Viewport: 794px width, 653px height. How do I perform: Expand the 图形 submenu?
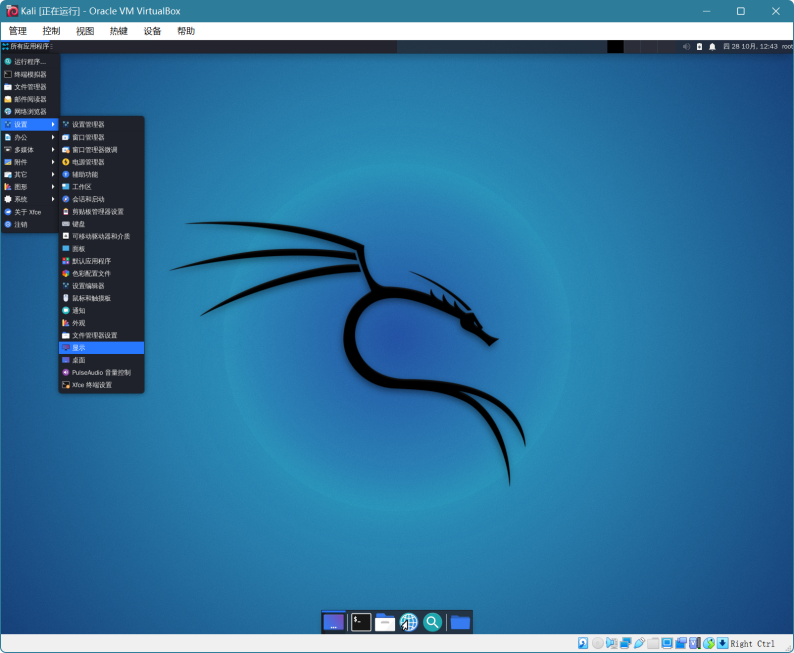30,187
